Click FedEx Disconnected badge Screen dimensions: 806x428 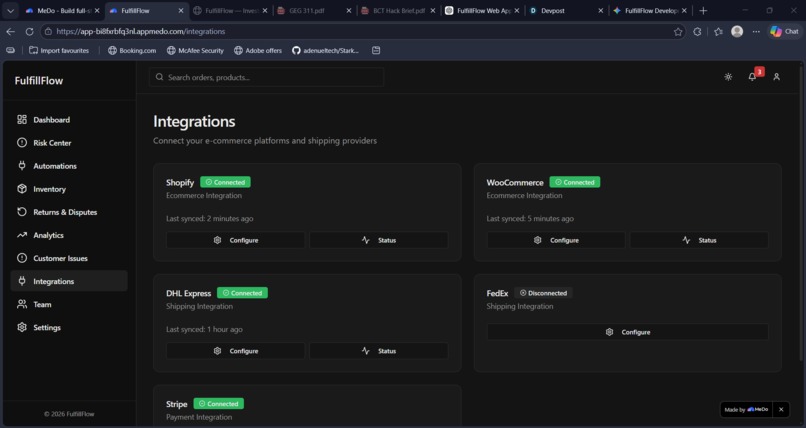(x=543, y=293)
